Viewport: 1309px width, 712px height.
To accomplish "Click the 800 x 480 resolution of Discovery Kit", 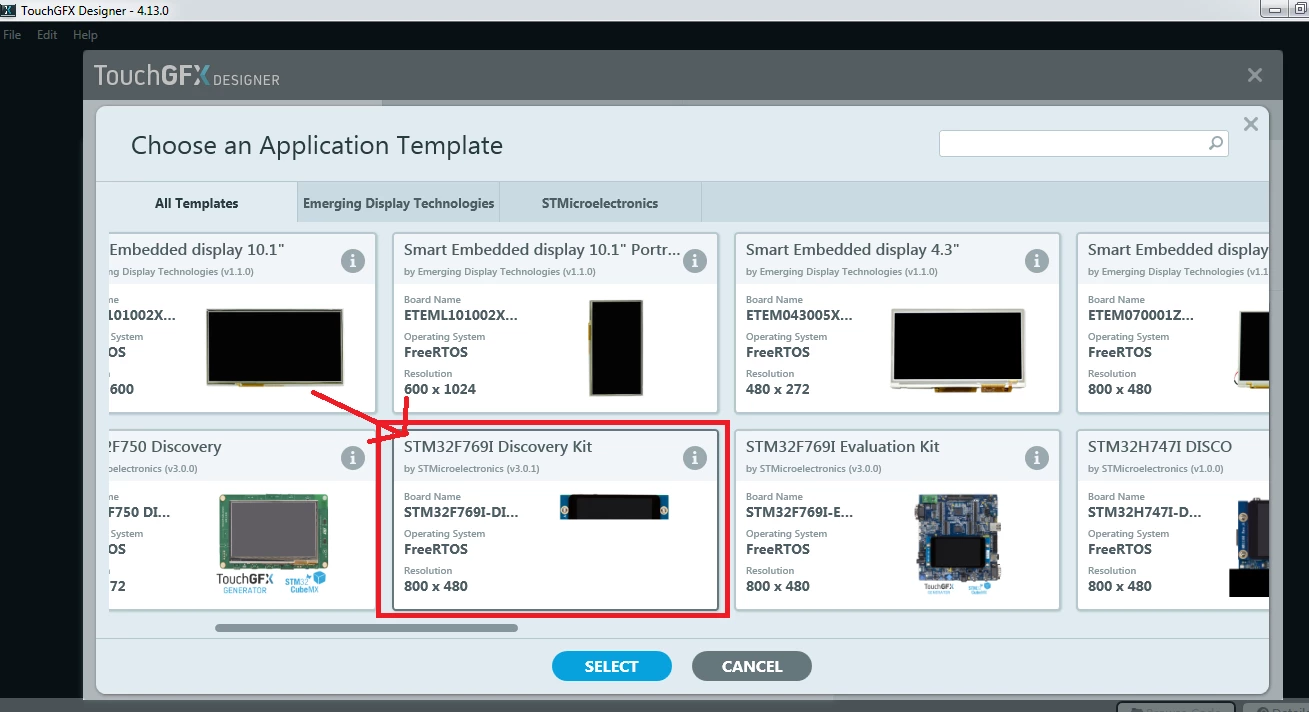I will (436, 586).
